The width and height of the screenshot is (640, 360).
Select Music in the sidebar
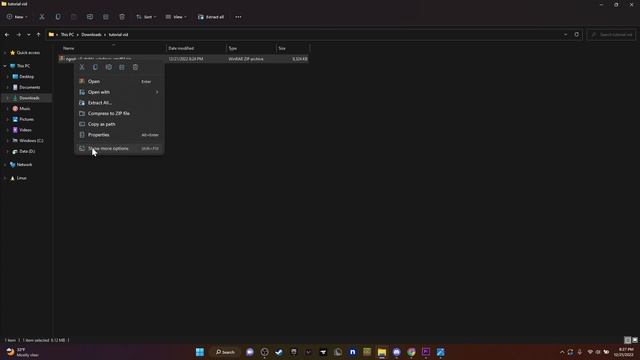pos(24,109)
